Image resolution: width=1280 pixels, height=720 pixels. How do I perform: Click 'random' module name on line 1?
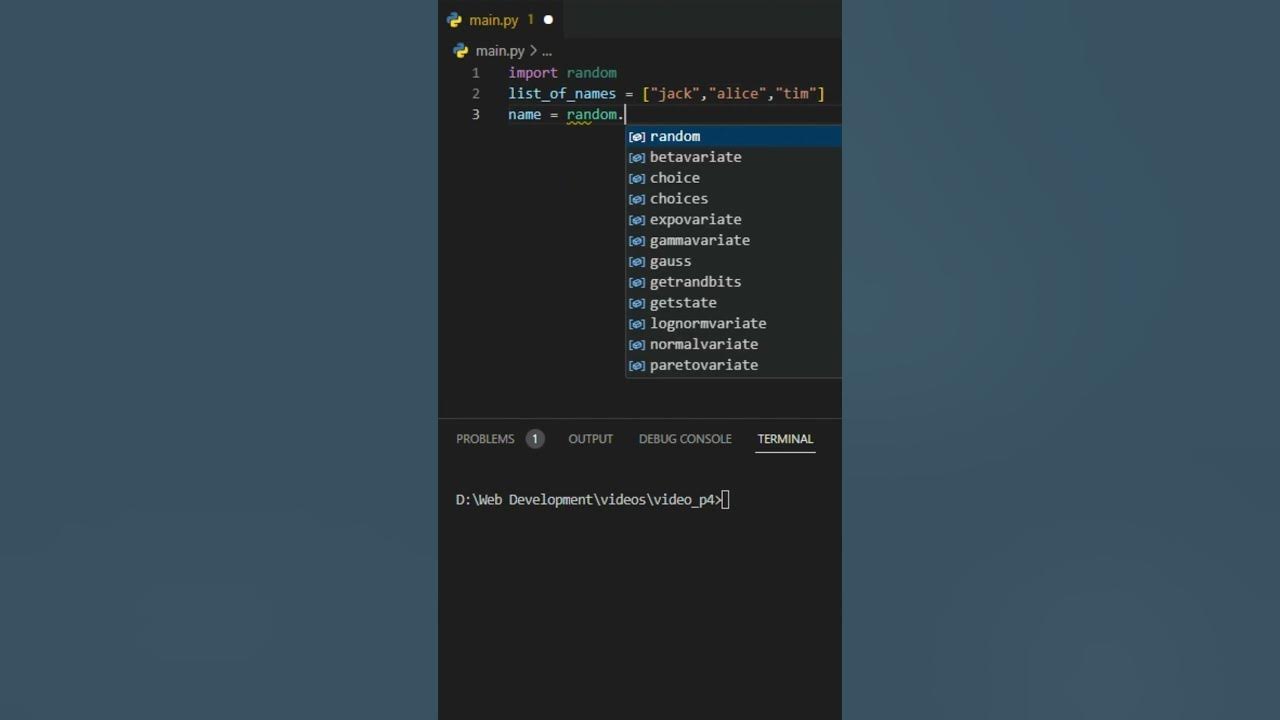pos(592,73)
